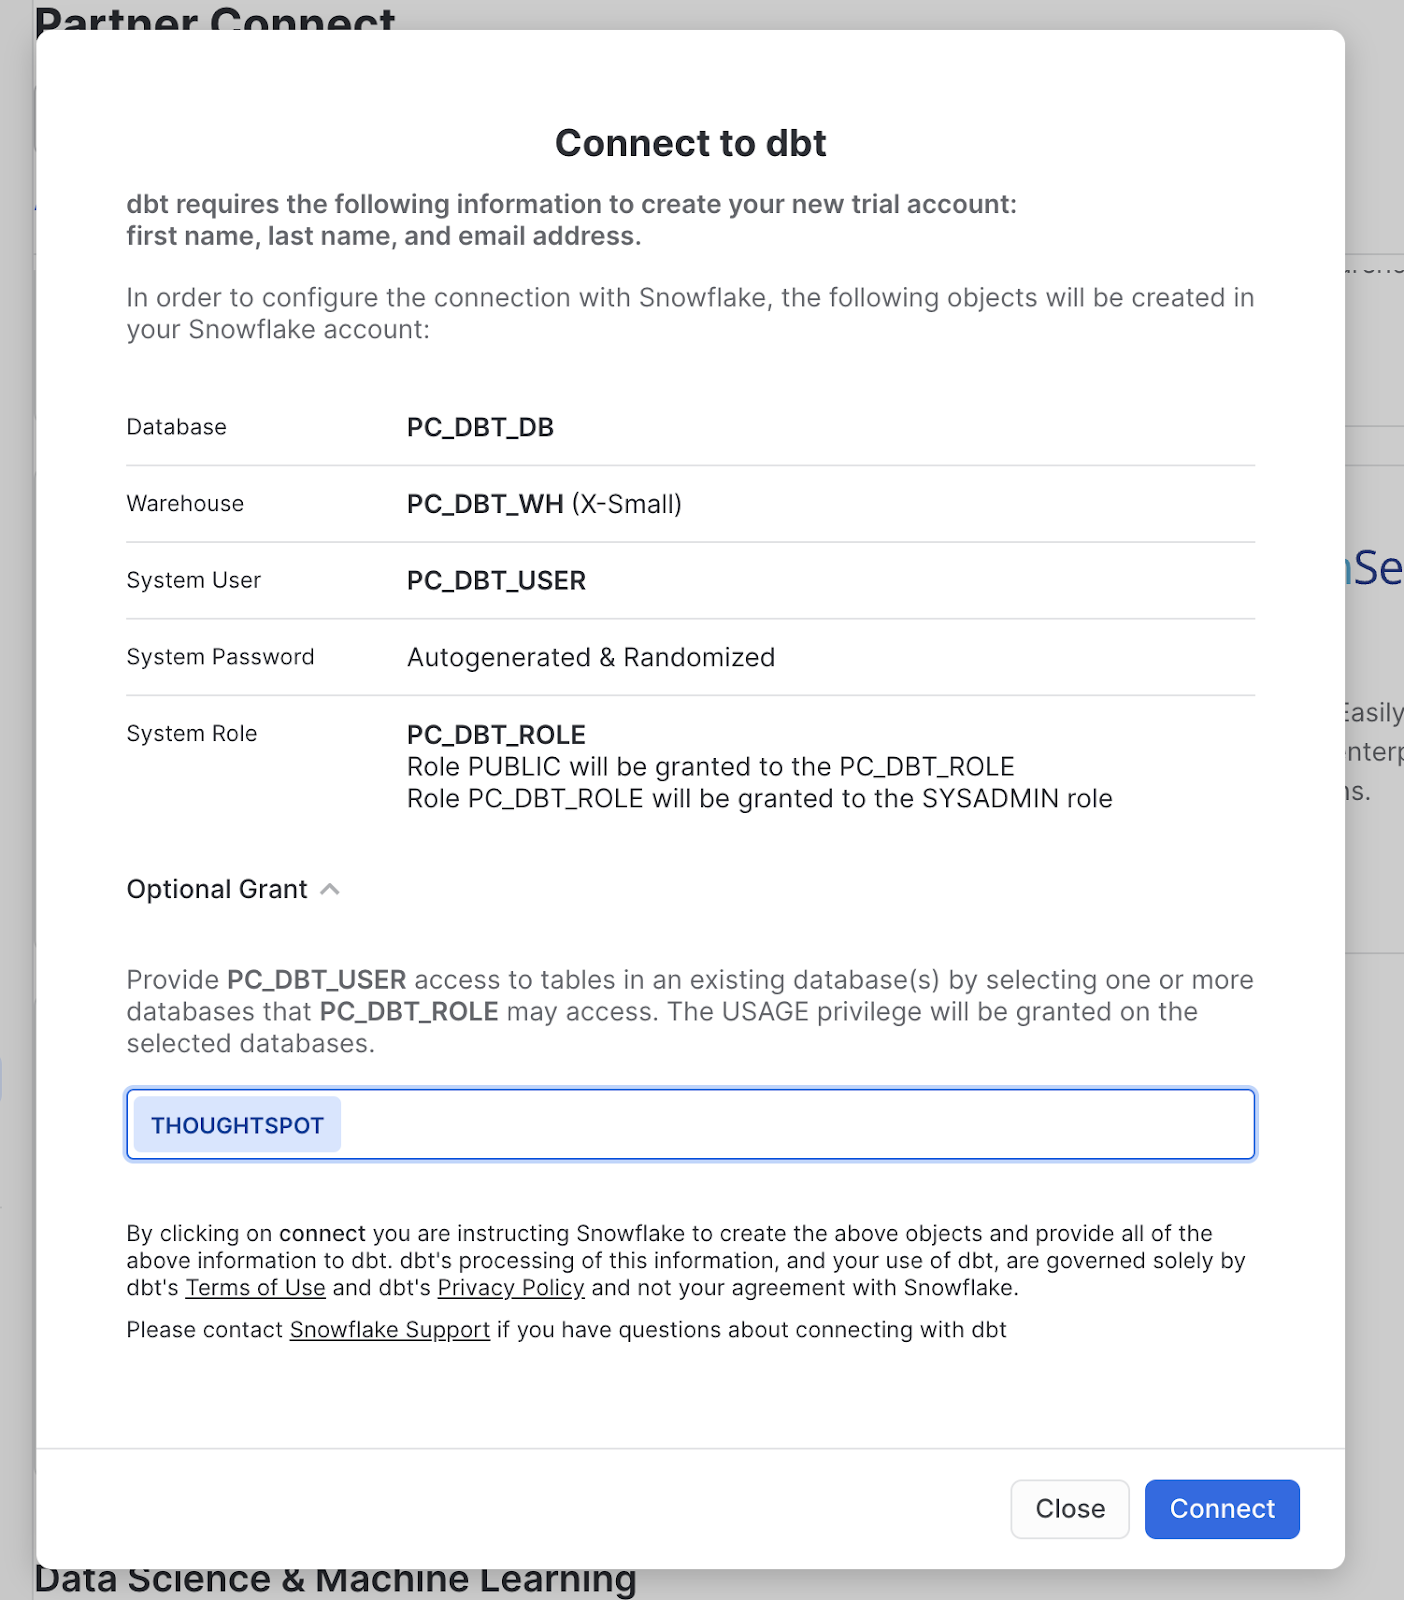The height and width of the screenshot is (1600, 1404).
Task: Click the Connect to dbt dialog title
Action: (x=690, y=143)
